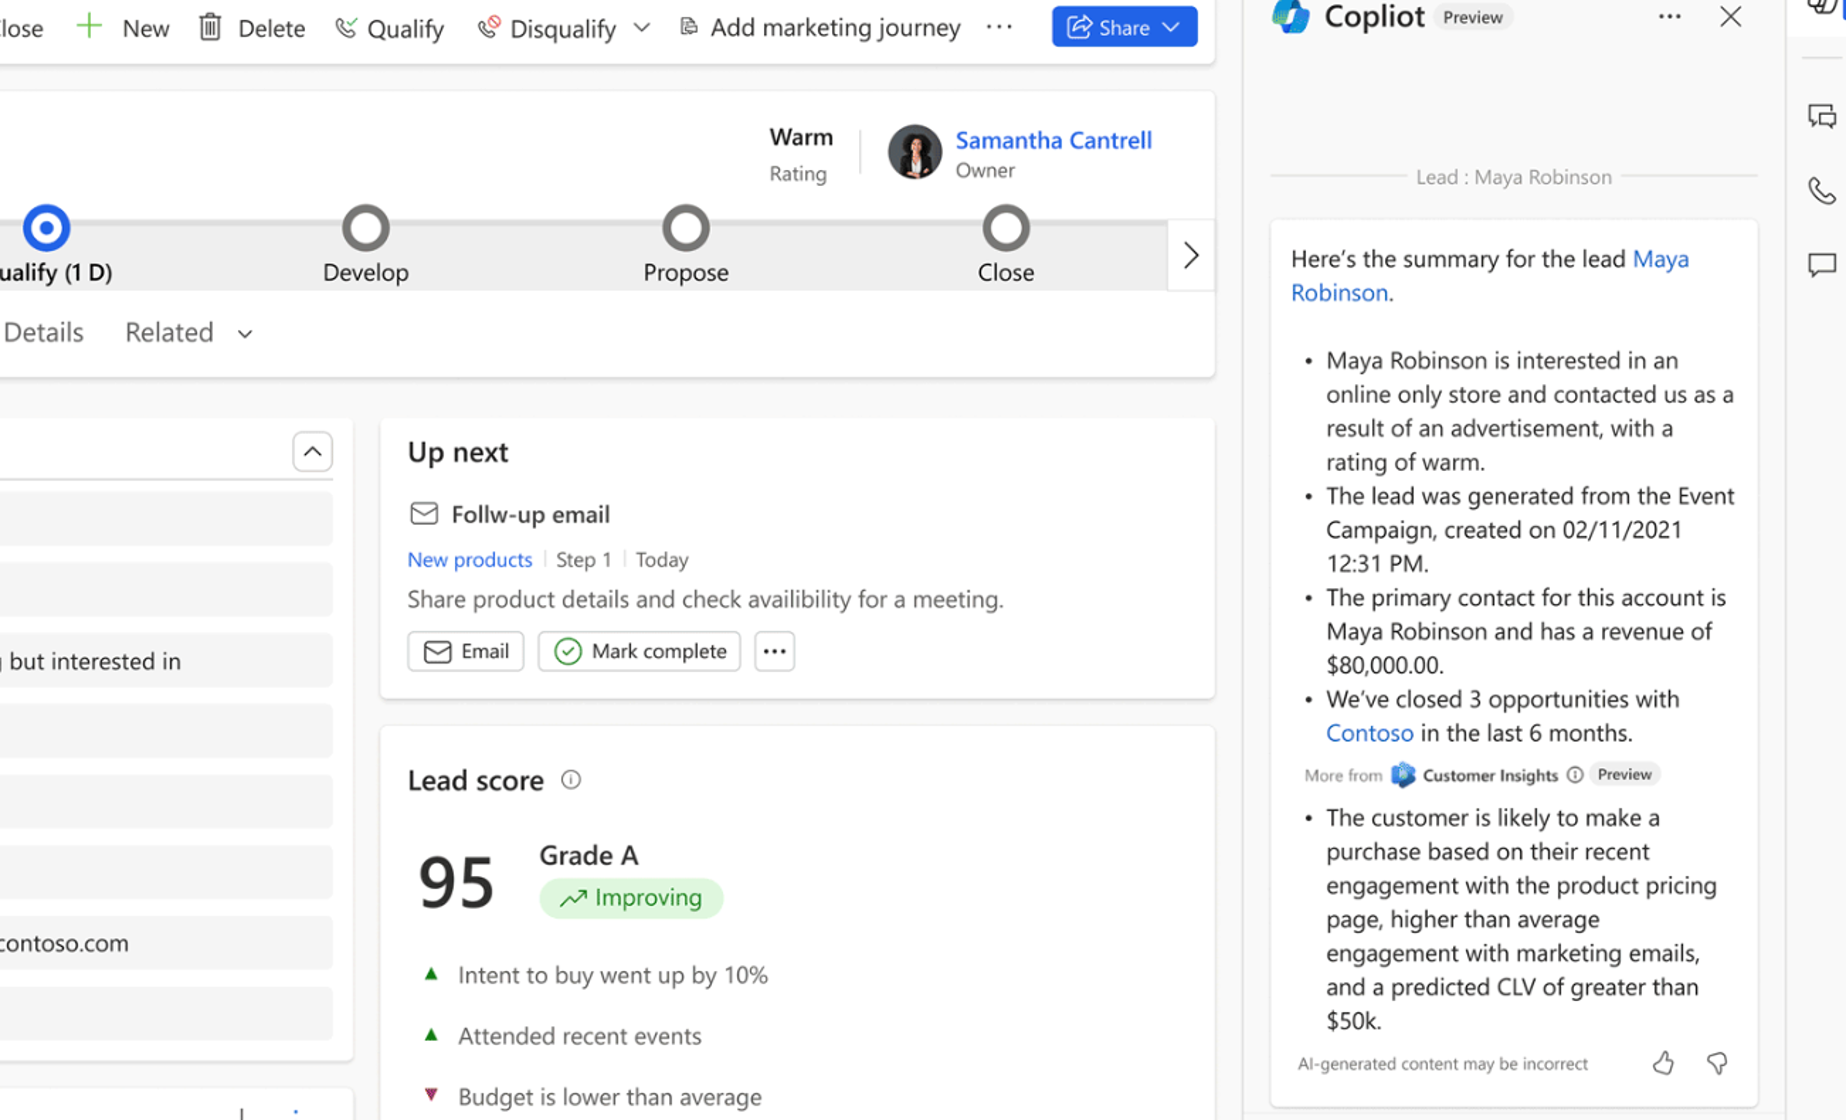1846x1120 pixels.
Task: Open the chat bubbles icon in sidebar
Action: click(x=1821, y=116)
